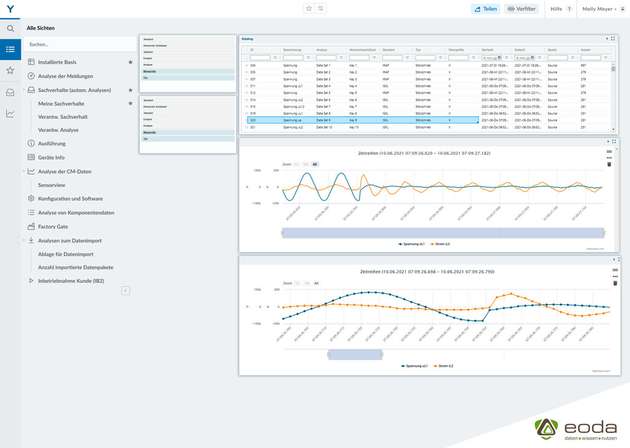Toggle the blue Spannung legend in first chart
This screenshot has width=630, height=448.
click(412, 244)
